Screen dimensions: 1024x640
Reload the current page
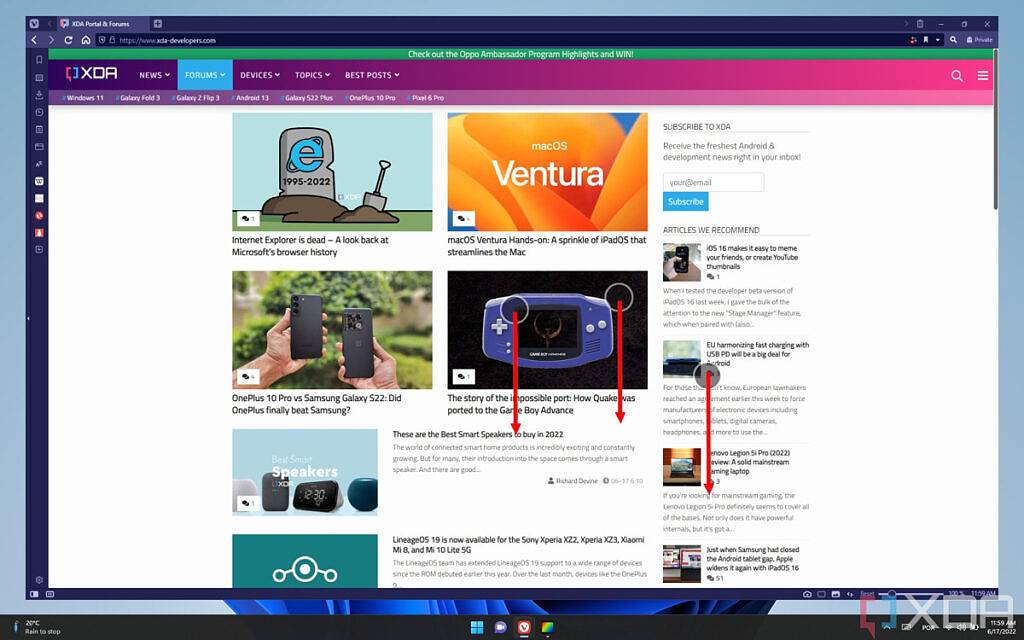tap(68, 40)
